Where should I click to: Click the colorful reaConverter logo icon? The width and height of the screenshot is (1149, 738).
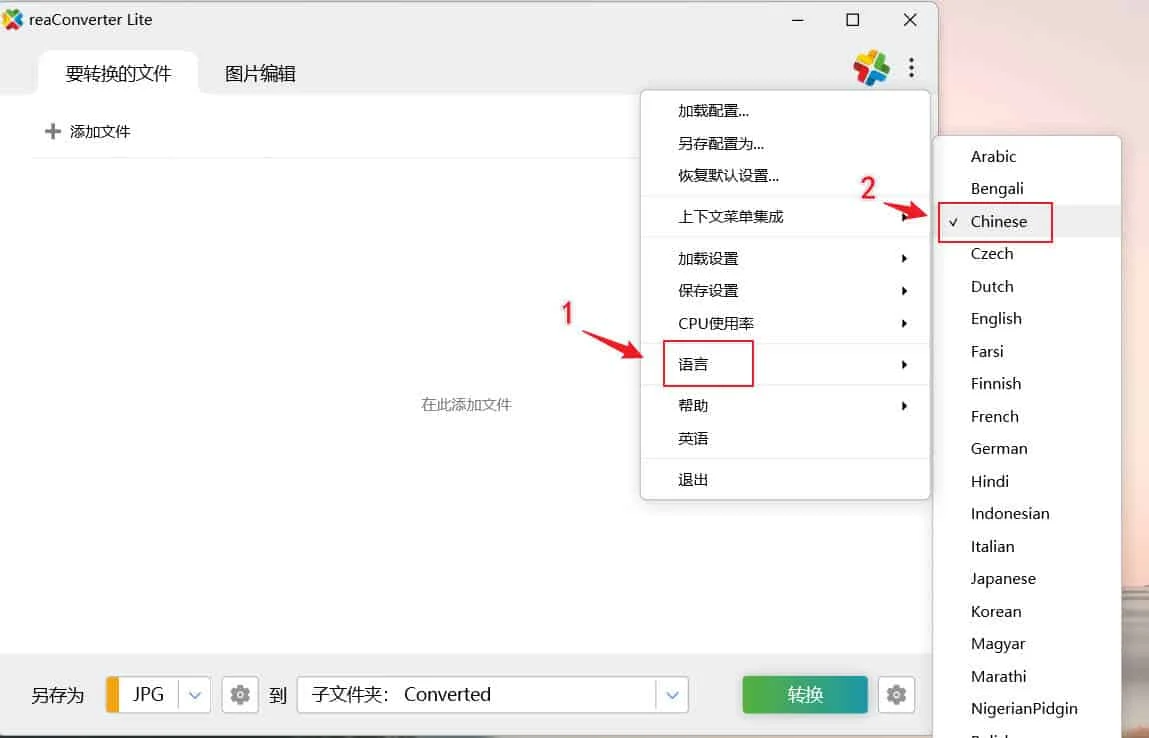(870, 67)
